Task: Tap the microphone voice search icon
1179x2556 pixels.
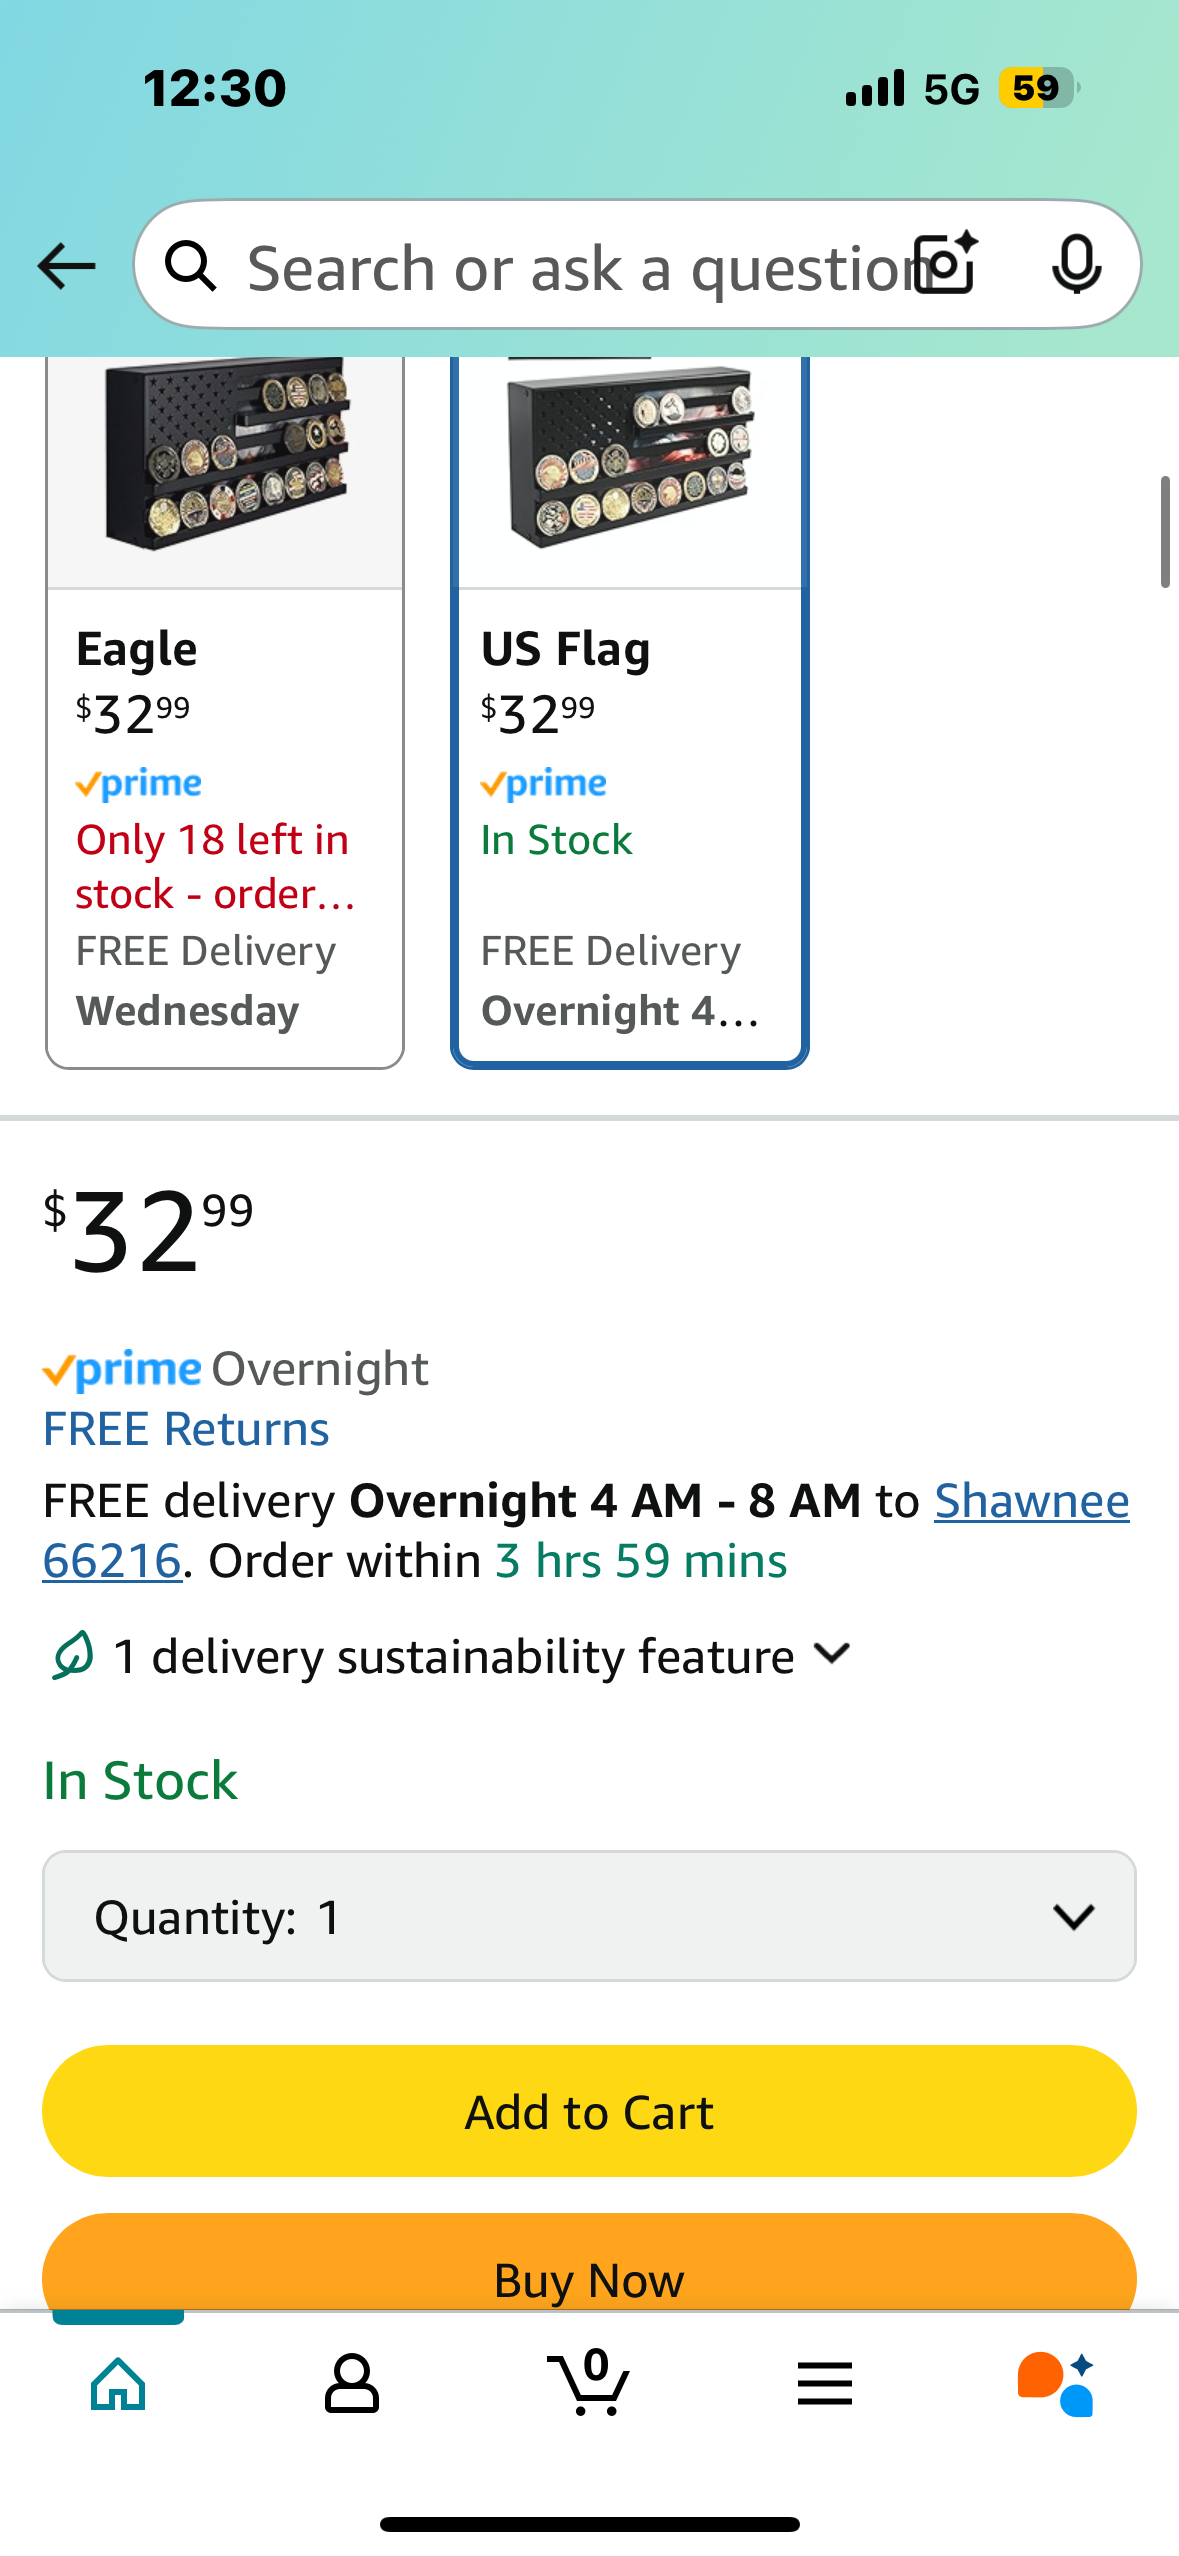Action: 1077,265
